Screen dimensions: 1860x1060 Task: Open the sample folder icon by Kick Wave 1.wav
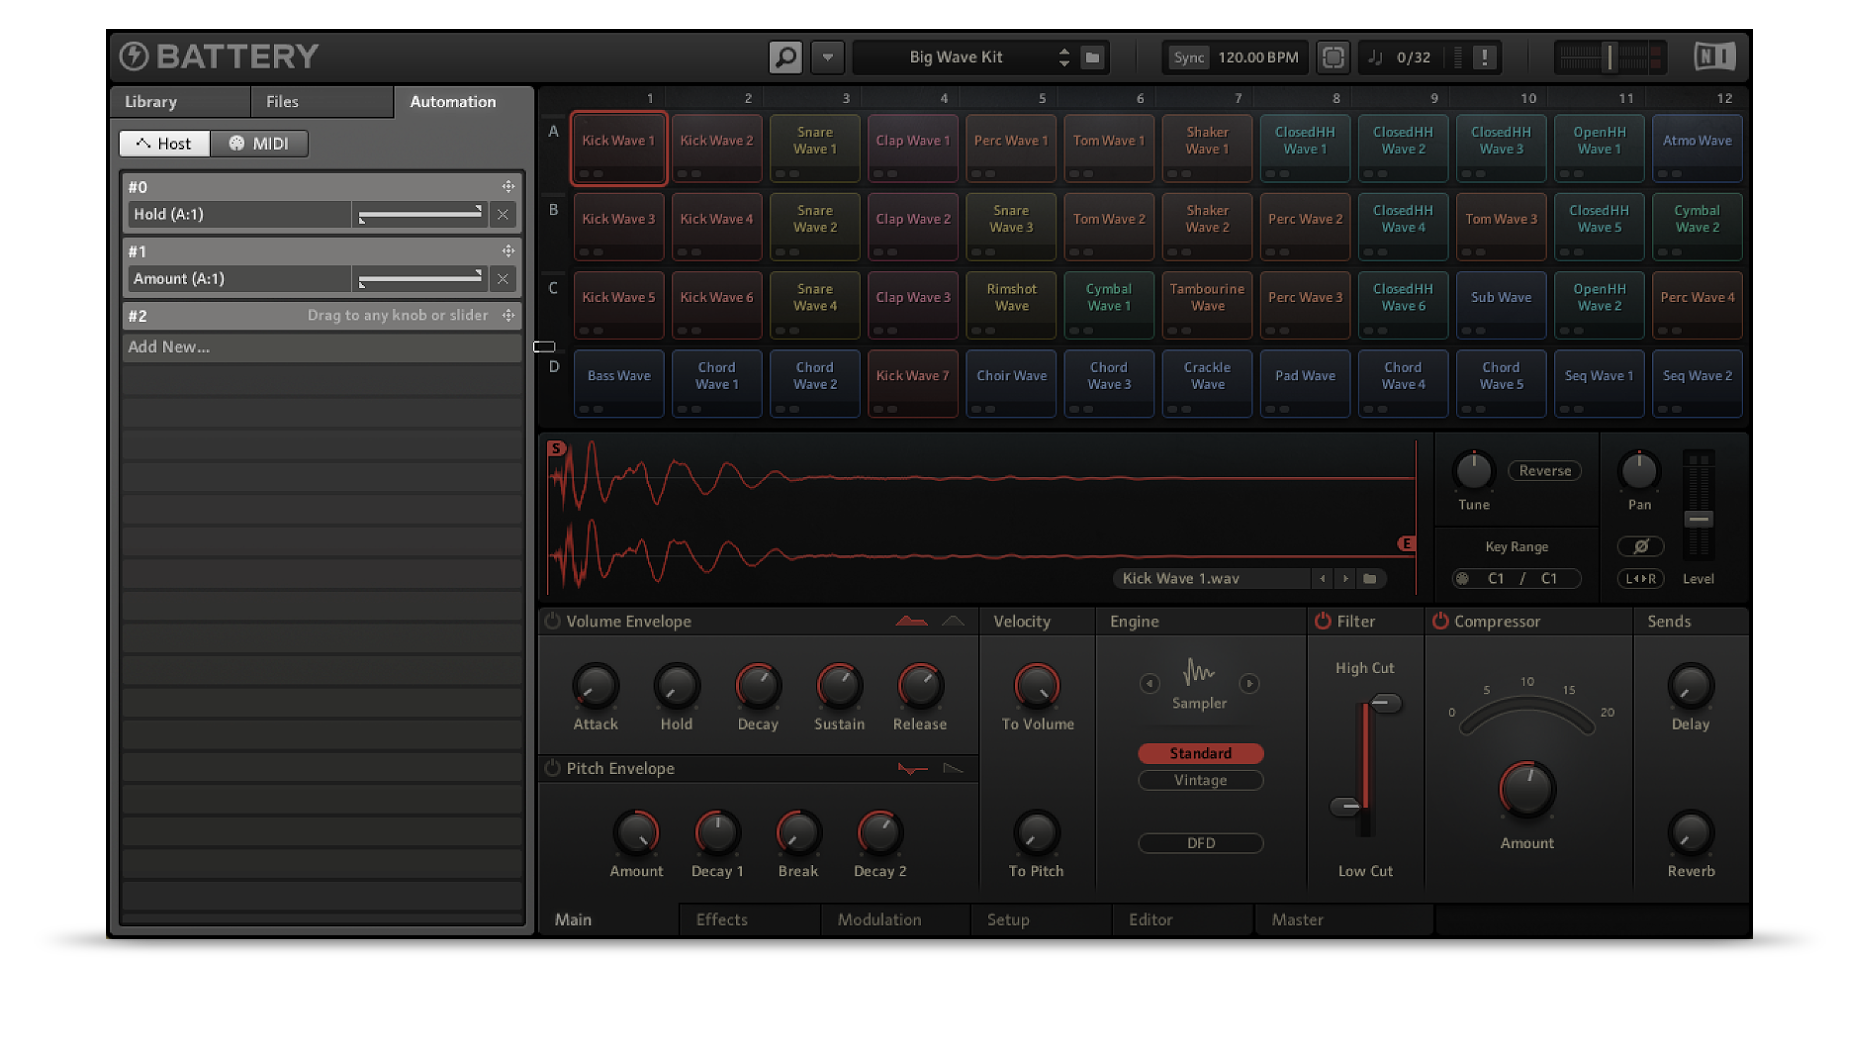(x=1370, y=578)
